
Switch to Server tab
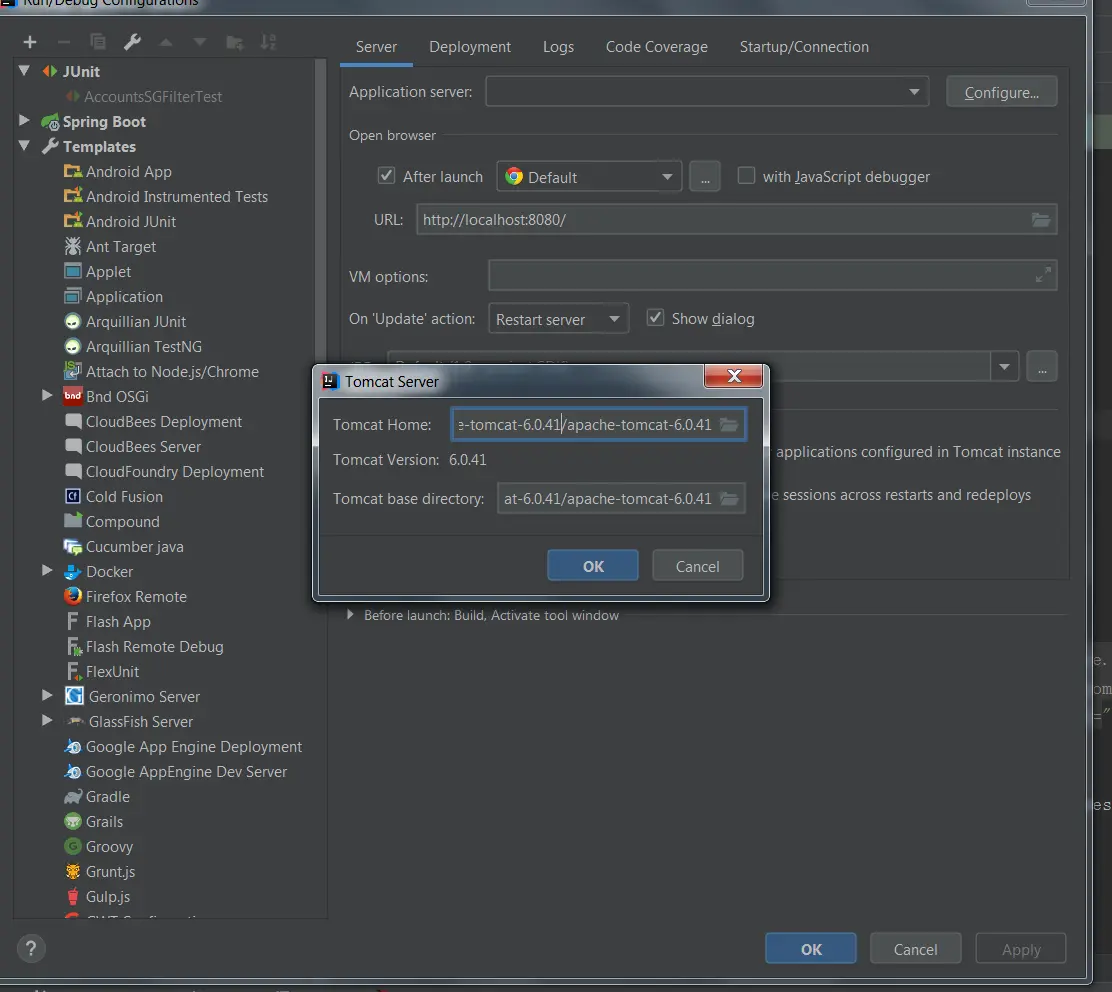coord(377,47)
